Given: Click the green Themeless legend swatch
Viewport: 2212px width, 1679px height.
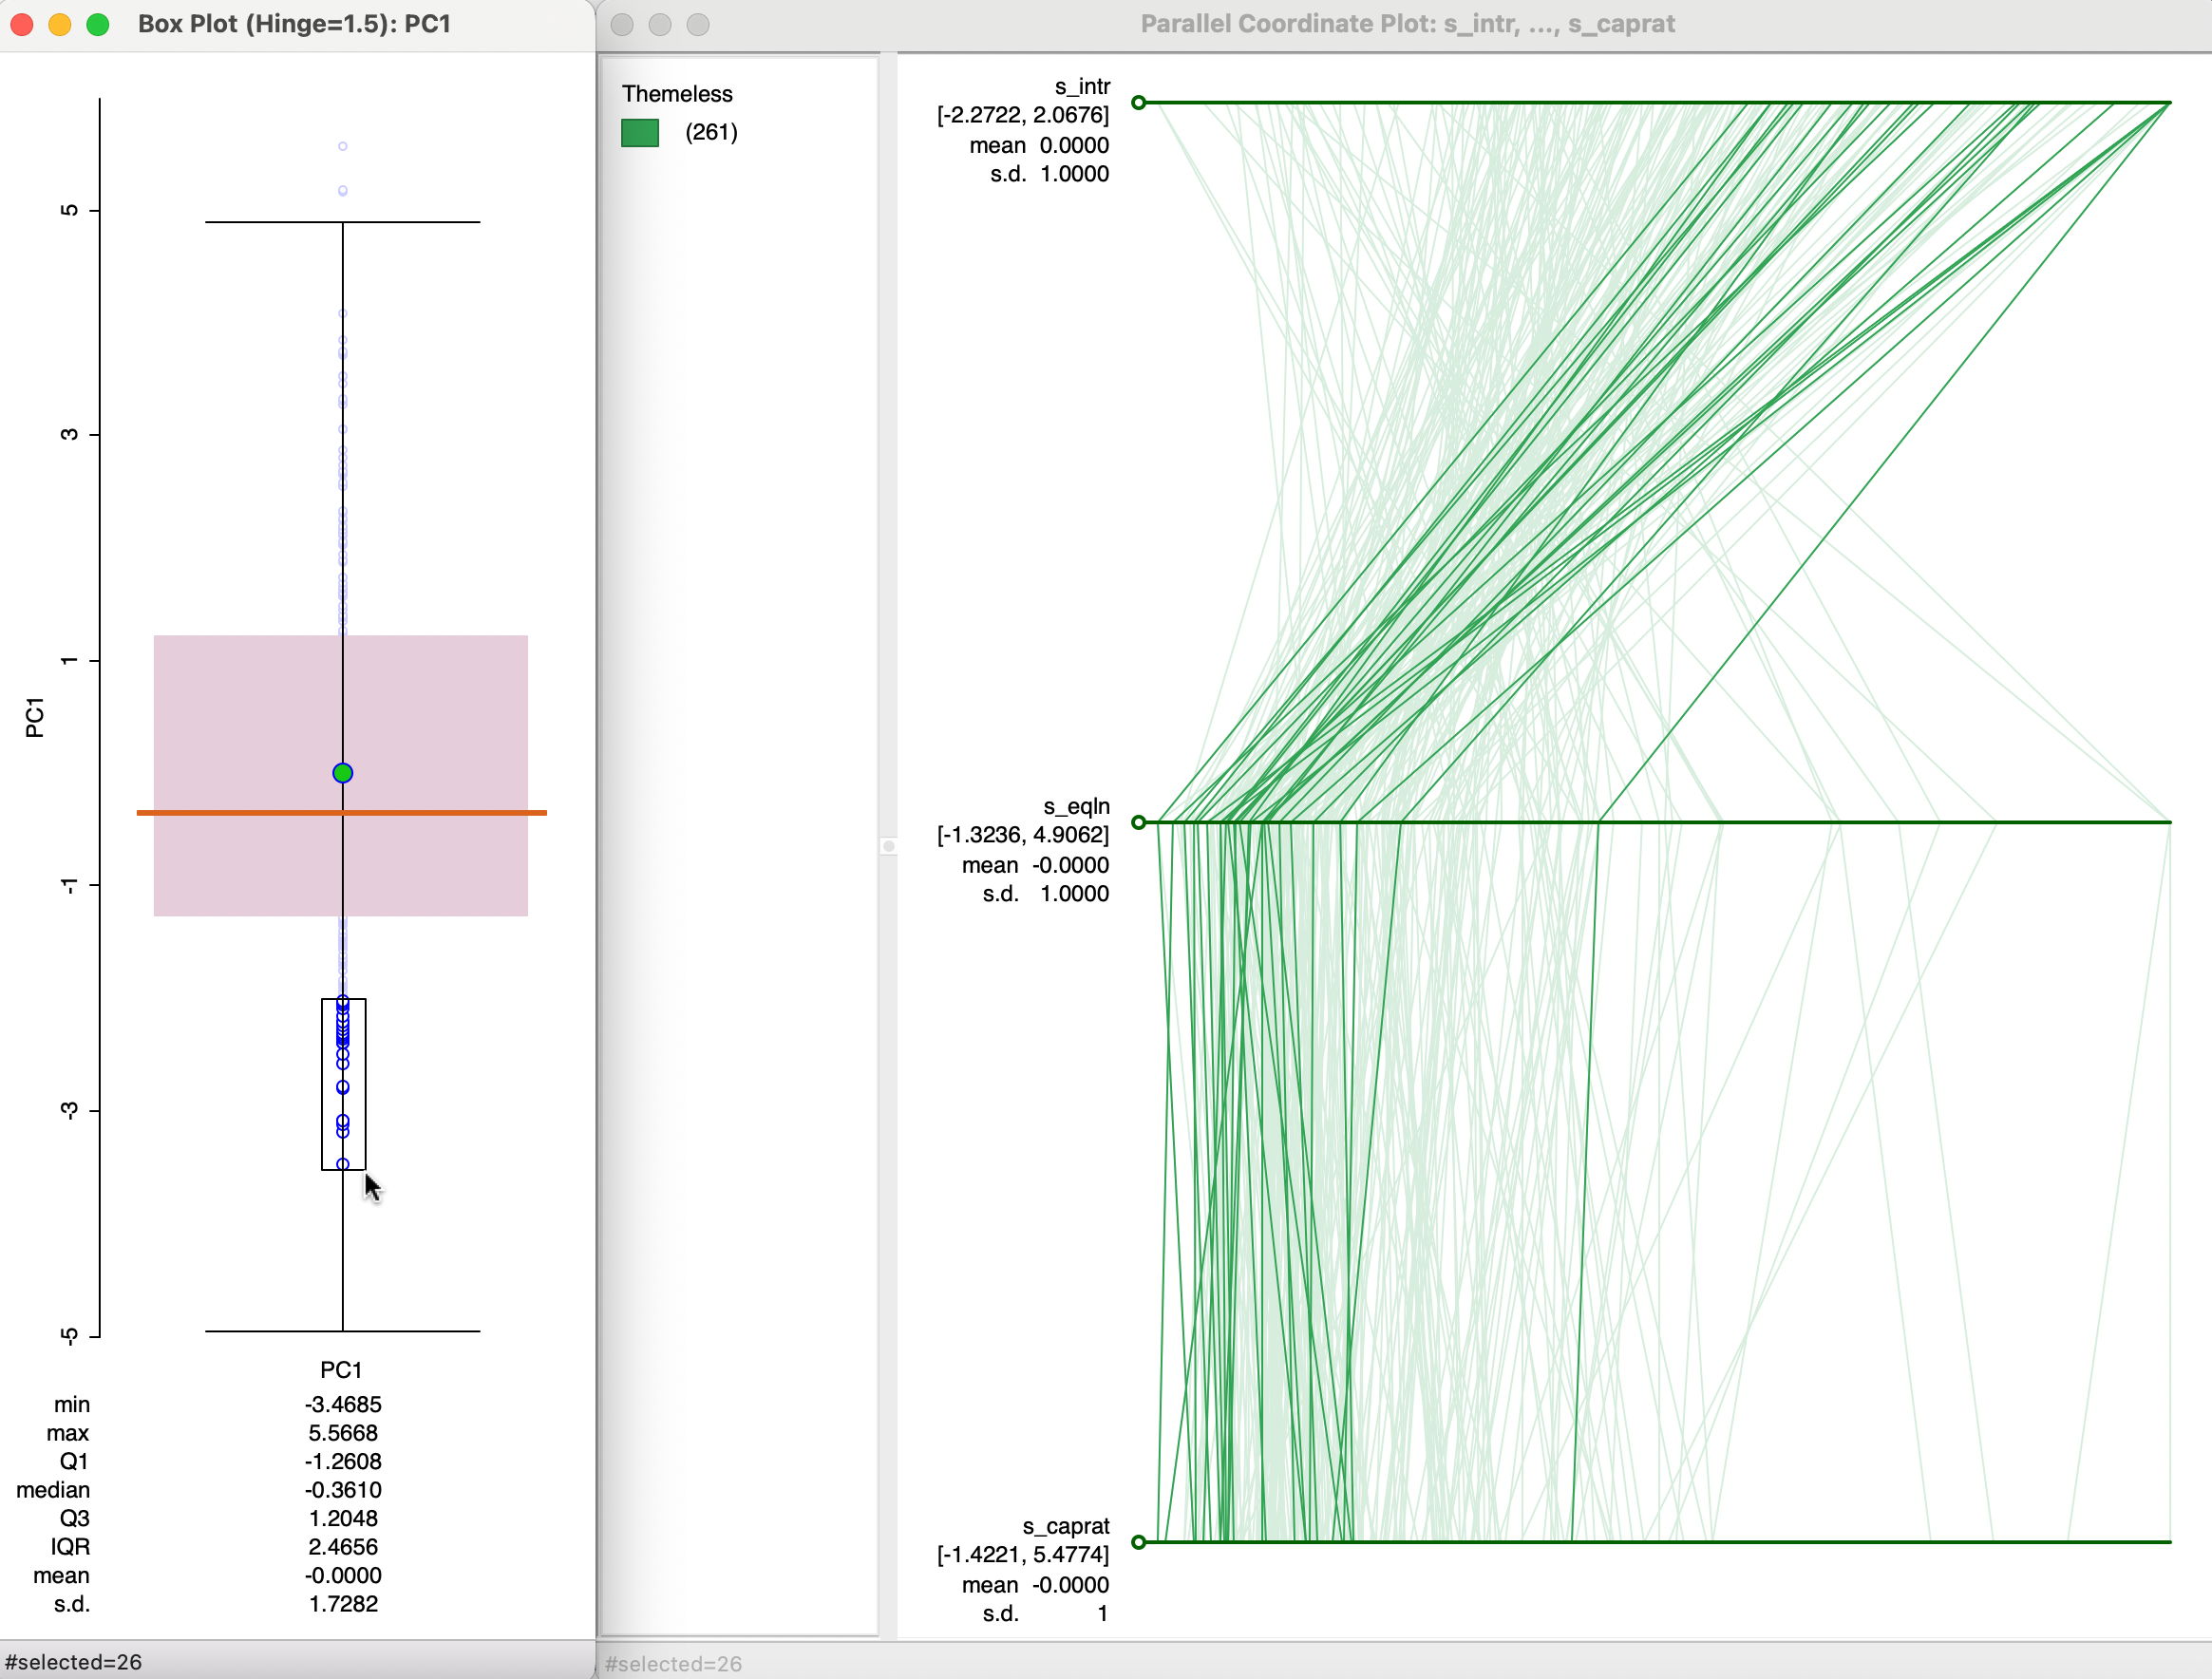Looking at the screenshot, I should [640, 133].
